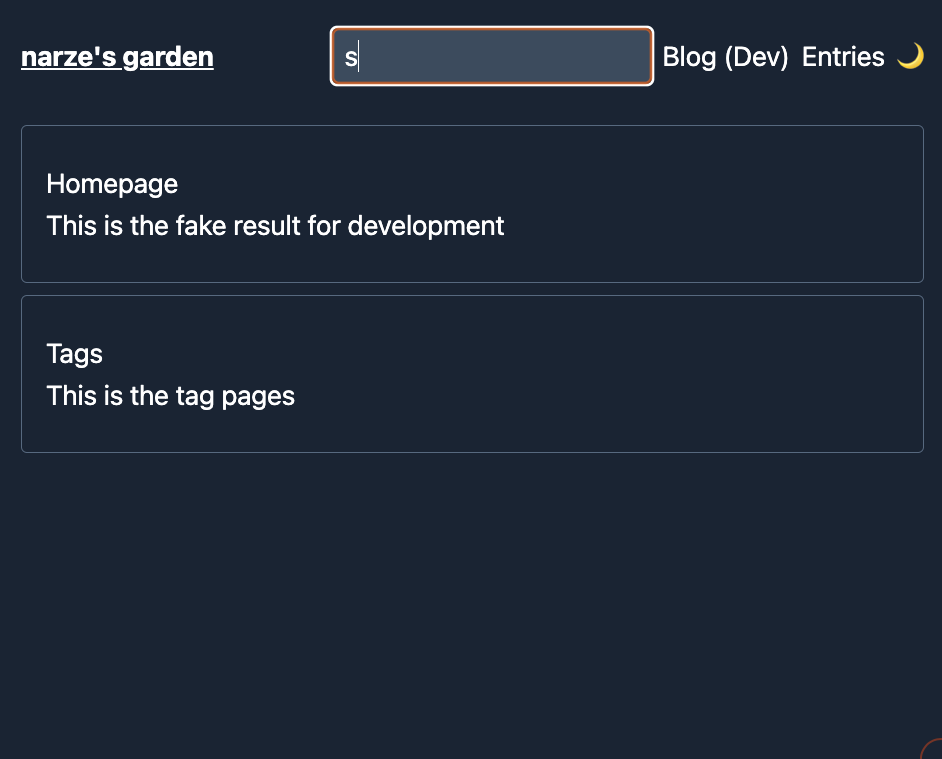Screen dimensions: 942x759
Task: Click the word "garden" in site title
Action: coord(168,57)
